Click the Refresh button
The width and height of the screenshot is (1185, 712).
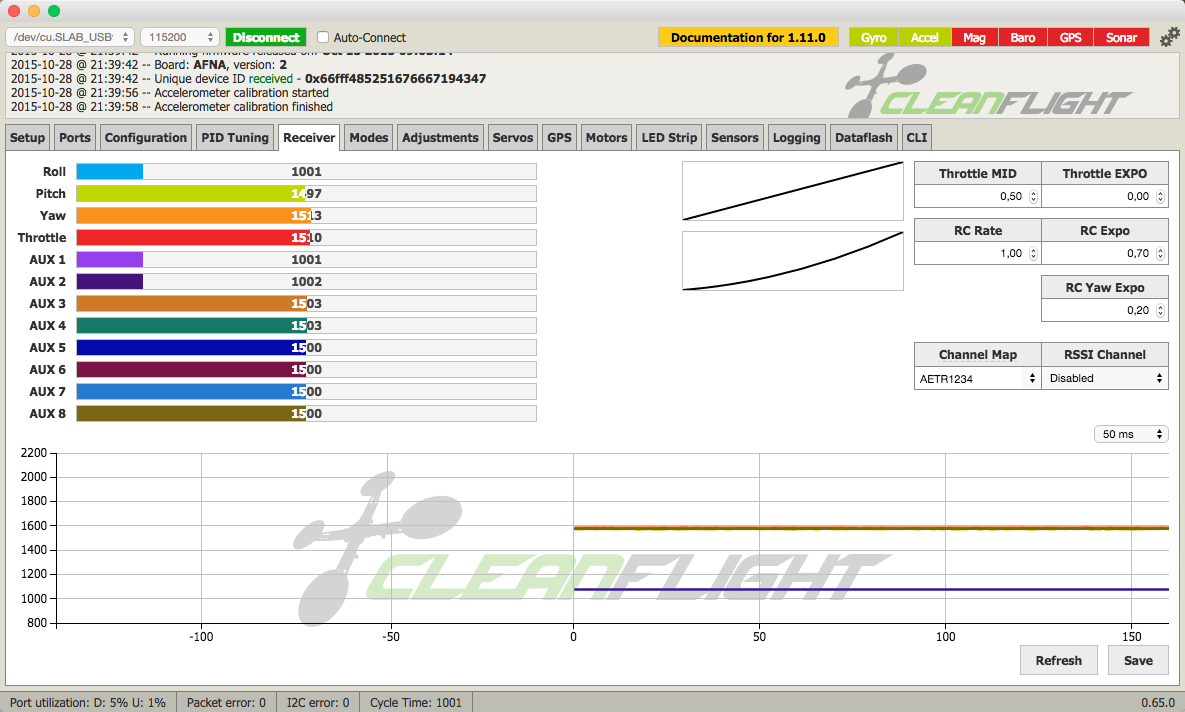click(1059, 661)
